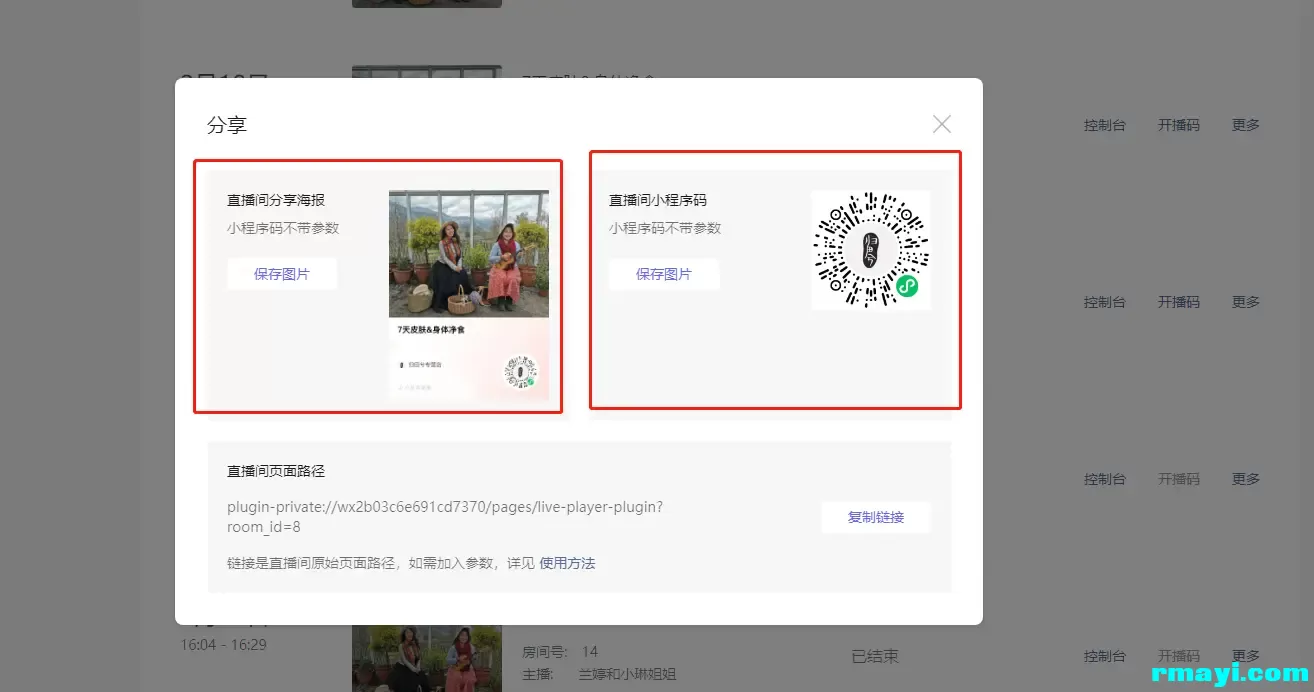Click the 直播间分享海报 title
This screenshot has width=1314, height=692.
[x=276, y=200]
